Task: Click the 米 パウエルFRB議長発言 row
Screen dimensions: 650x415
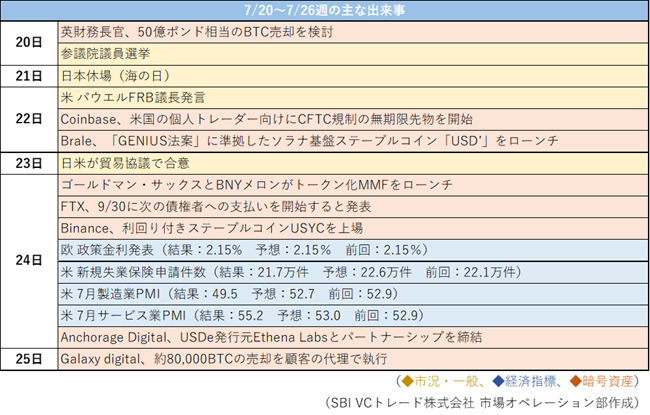Action: 353,98
